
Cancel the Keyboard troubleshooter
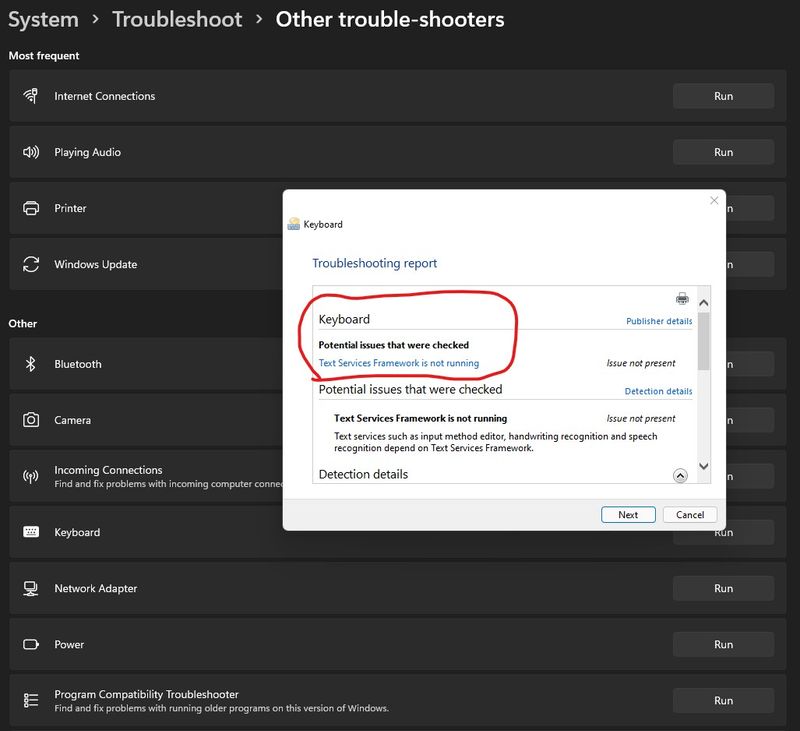[x=690, y=515]
